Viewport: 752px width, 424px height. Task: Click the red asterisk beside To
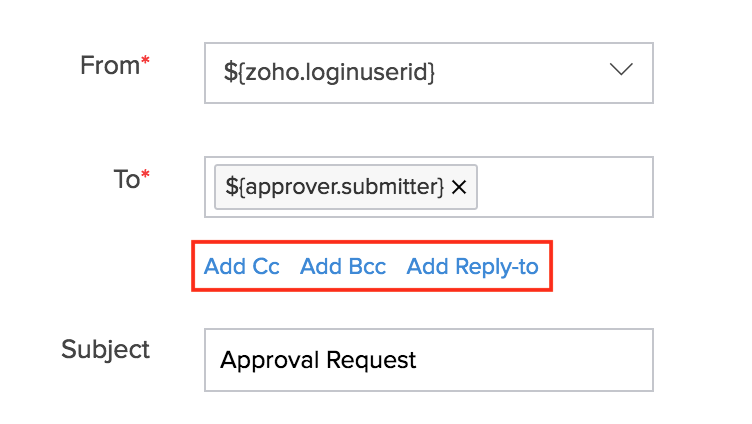[x=145, y=175]
